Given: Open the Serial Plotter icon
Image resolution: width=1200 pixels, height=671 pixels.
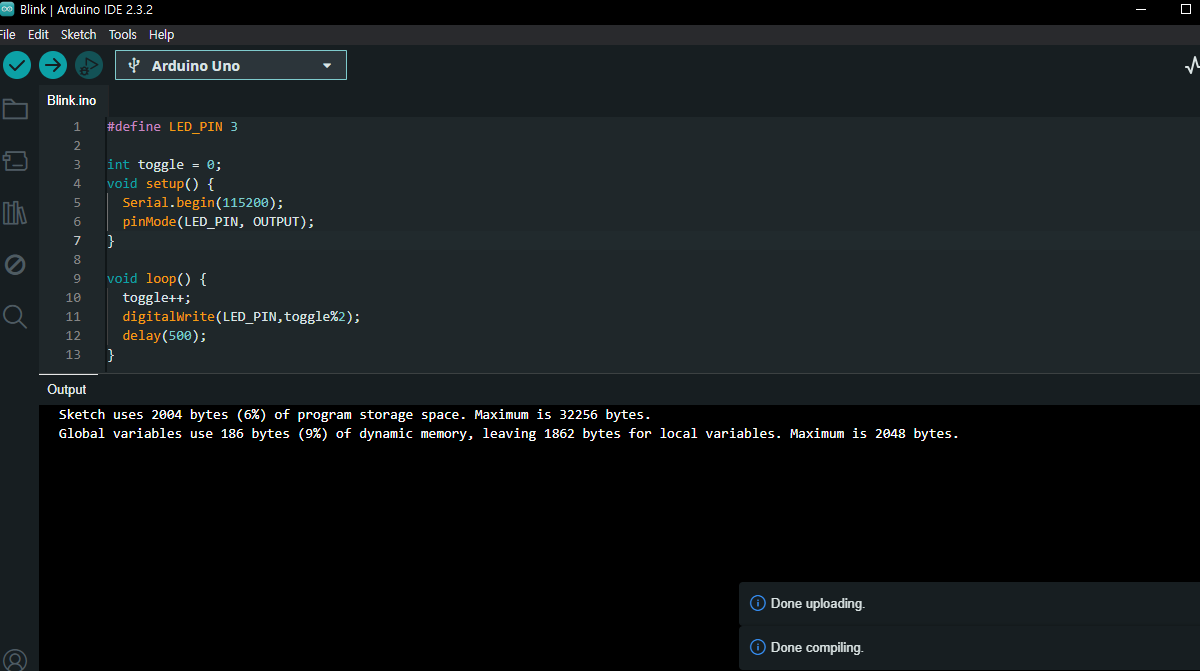Looking at the screenshot, I should click(x=1192, y=65).
